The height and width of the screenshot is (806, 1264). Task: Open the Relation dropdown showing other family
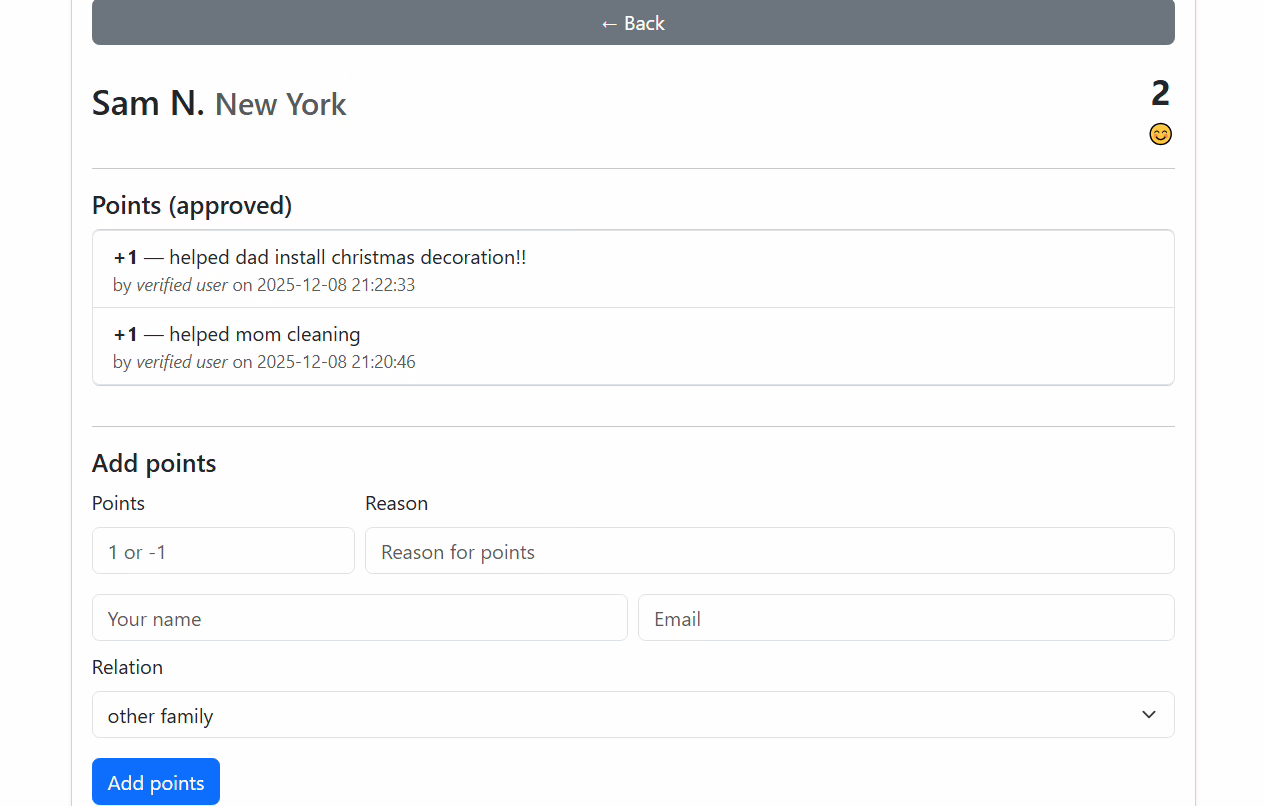(x=633, y=715)
